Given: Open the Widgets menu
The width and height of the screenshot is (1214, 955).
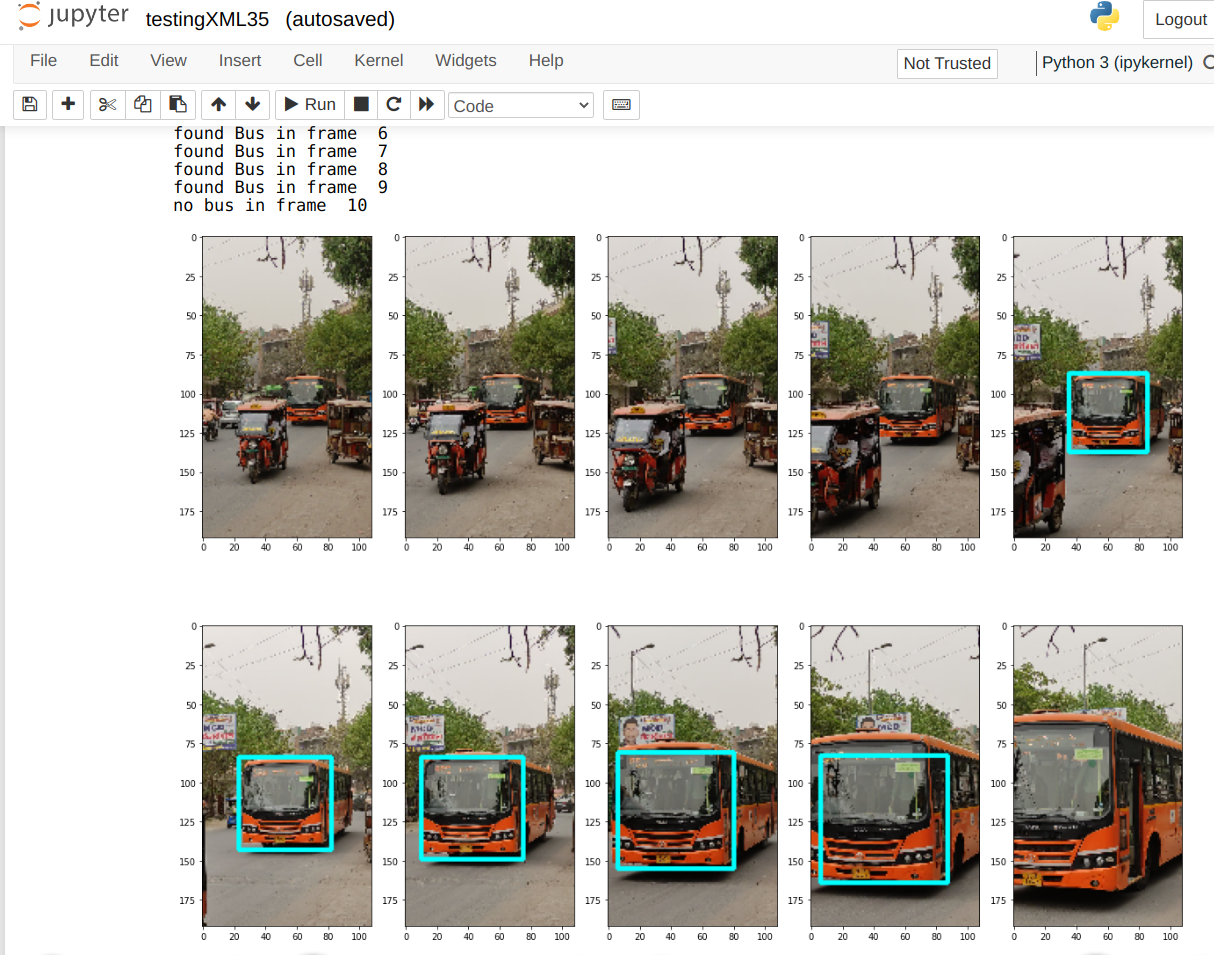Looking at the screenshot, I should click(465, 60).
